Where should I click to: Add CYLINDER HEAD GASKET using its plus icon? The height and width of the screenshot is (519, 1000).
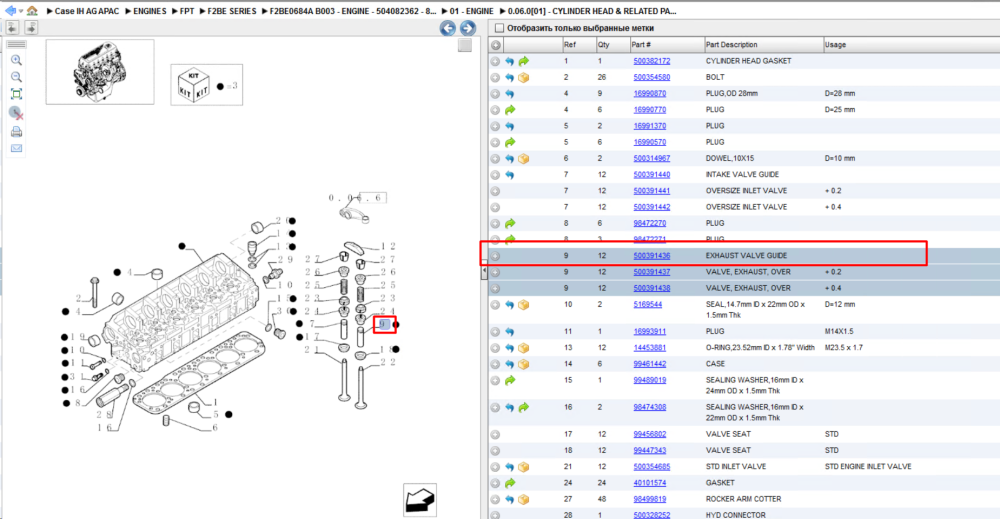click(x=496, y=61)
